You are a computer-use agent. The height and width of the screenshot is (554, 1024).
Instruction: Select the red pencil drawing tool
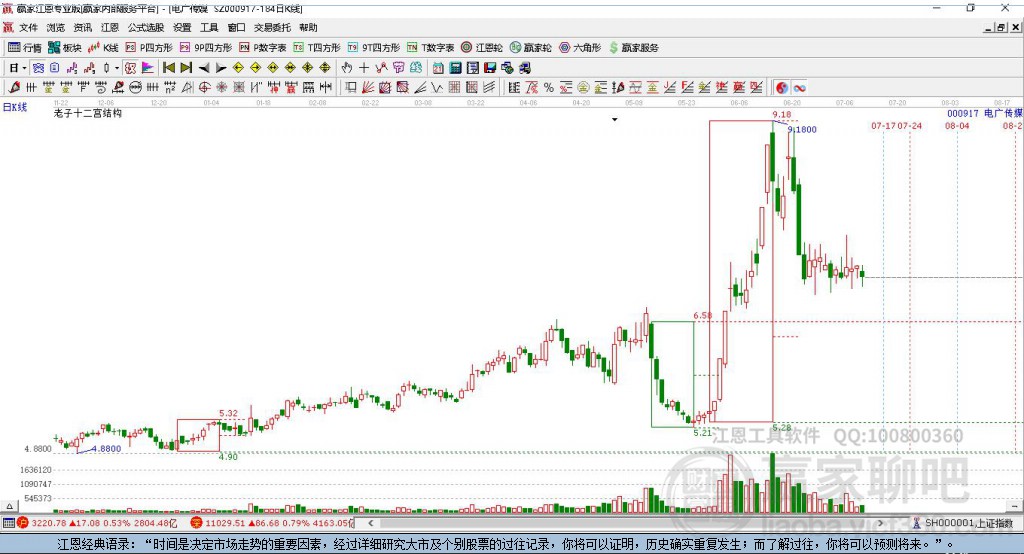(x=14, y=88)
